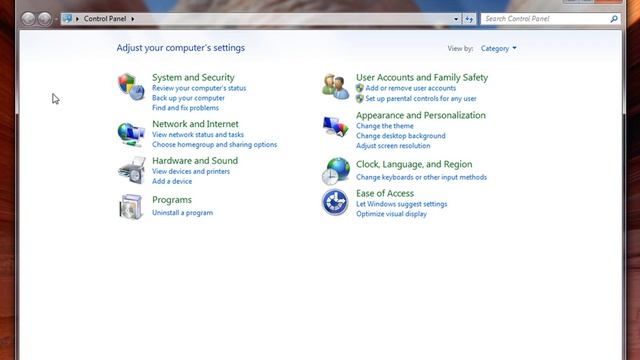Click Change keyboards or other input methods
Viewport: 640px width, 360px height.
click(x=421, y=177)
